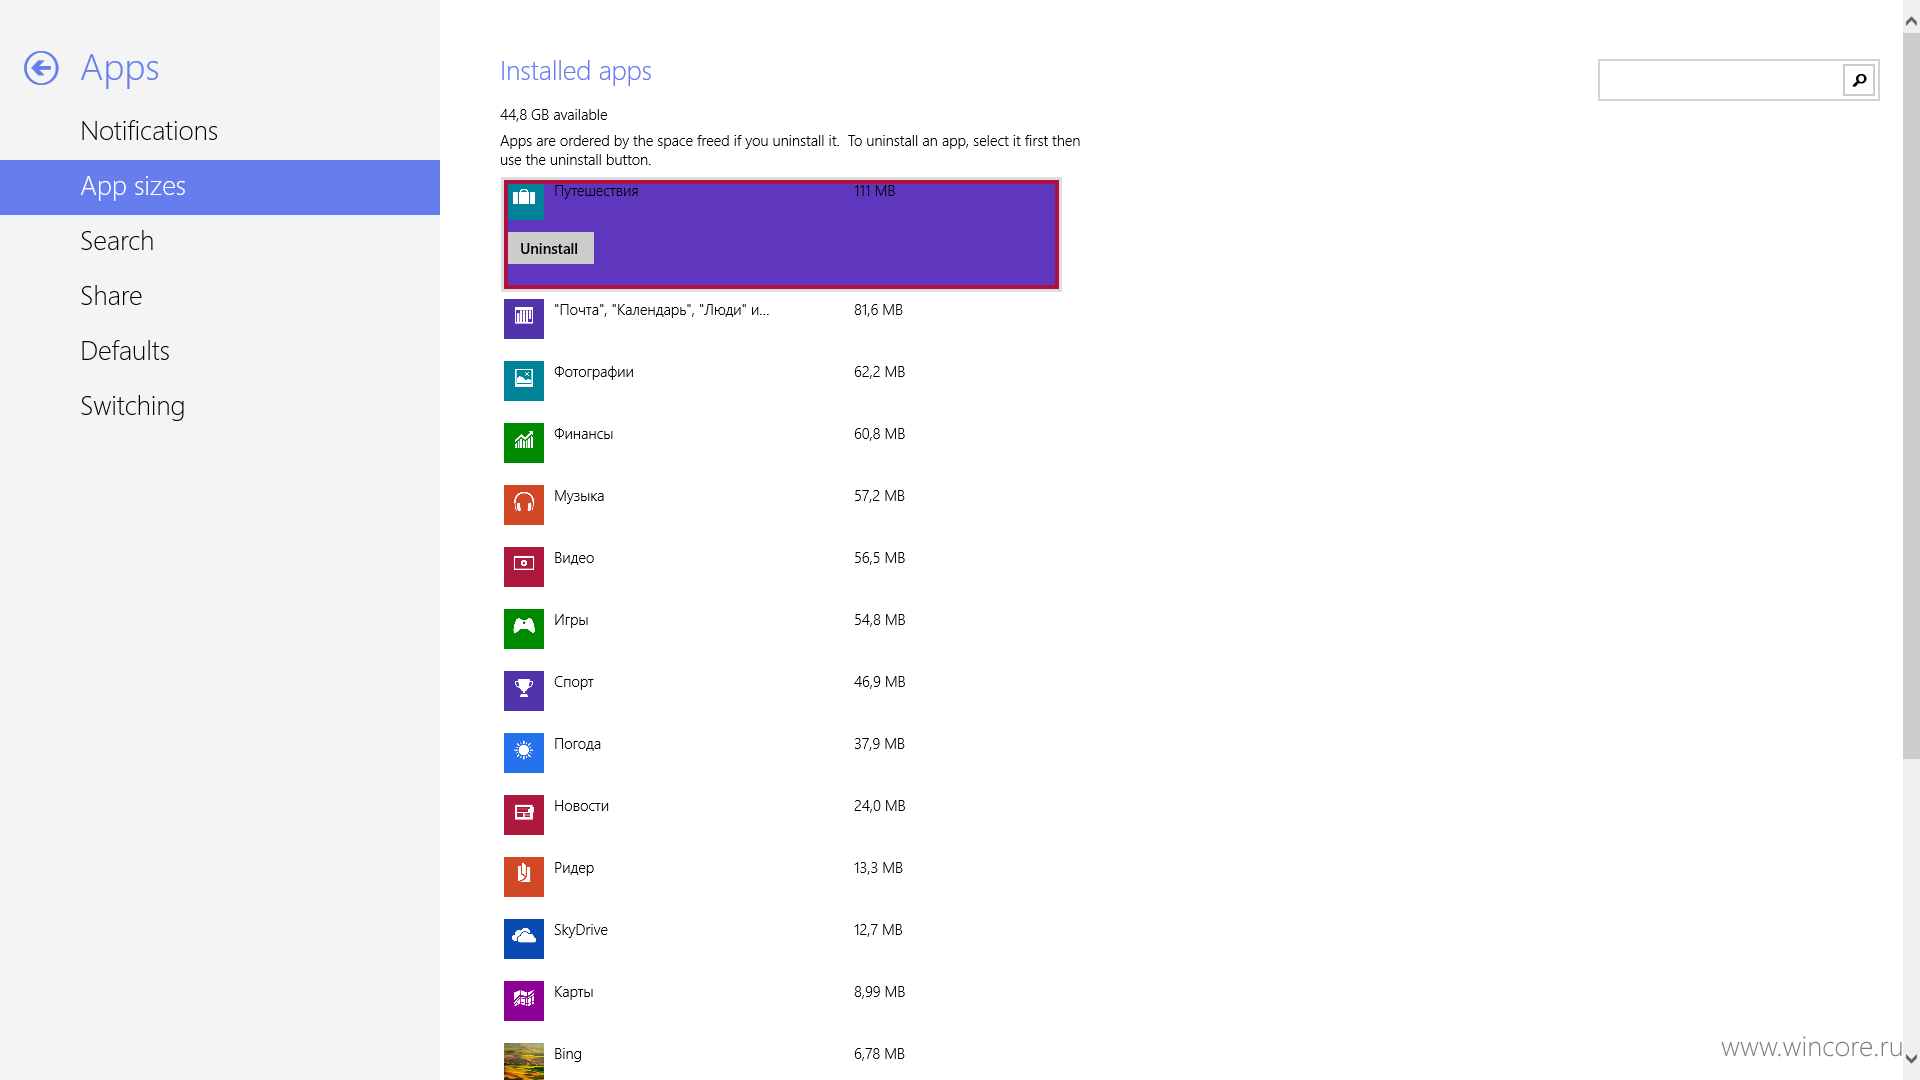Click the 24,0 MB size value

880,806
